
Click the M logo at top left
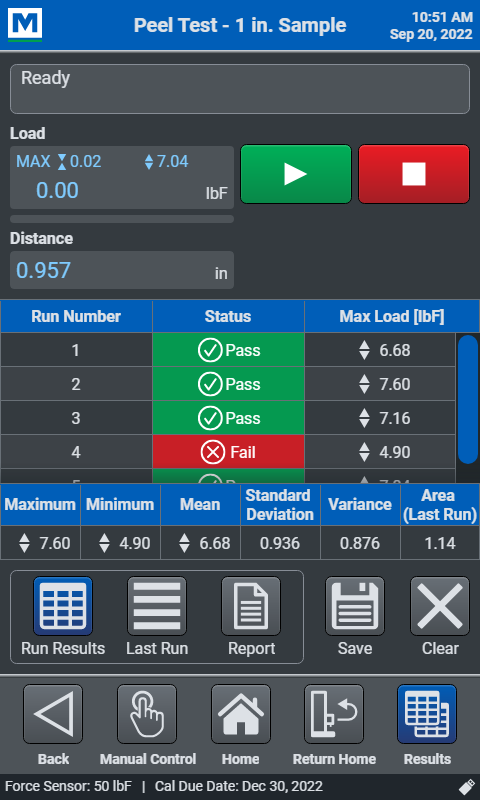tap(24, 25)
